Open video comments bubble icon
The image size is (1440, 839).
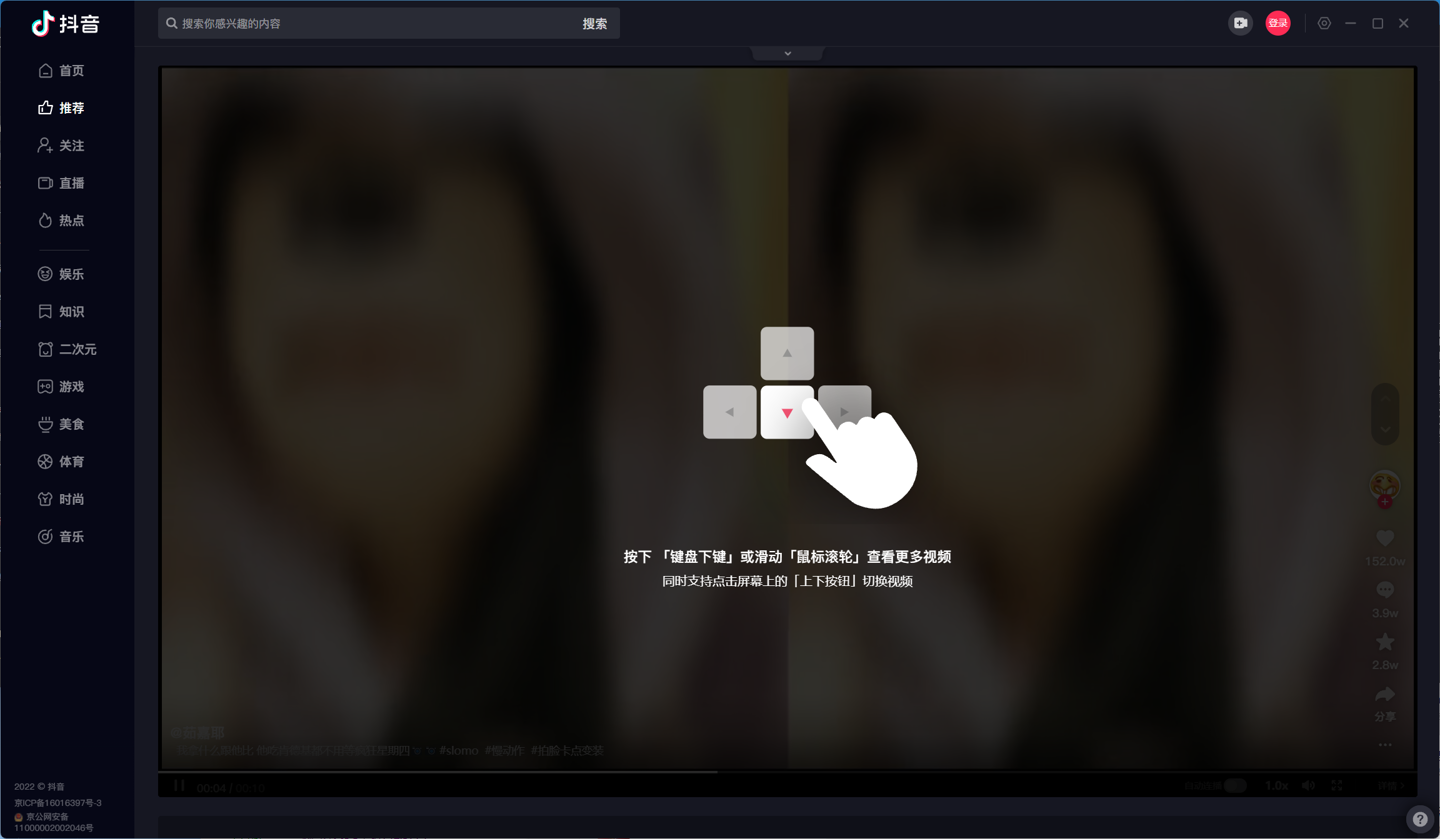(x=1385, y=591)
